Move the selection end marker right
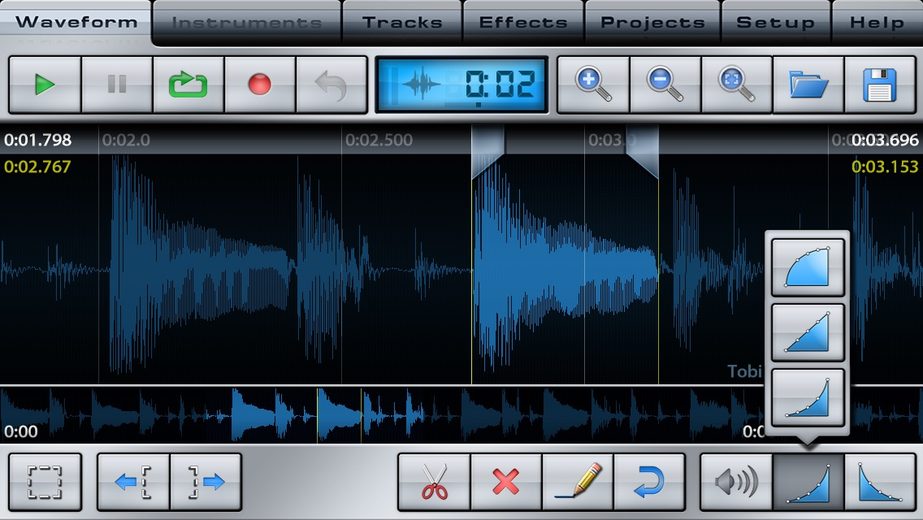The image size is (923, 520). pyautogui.click(x=206, y=482)
